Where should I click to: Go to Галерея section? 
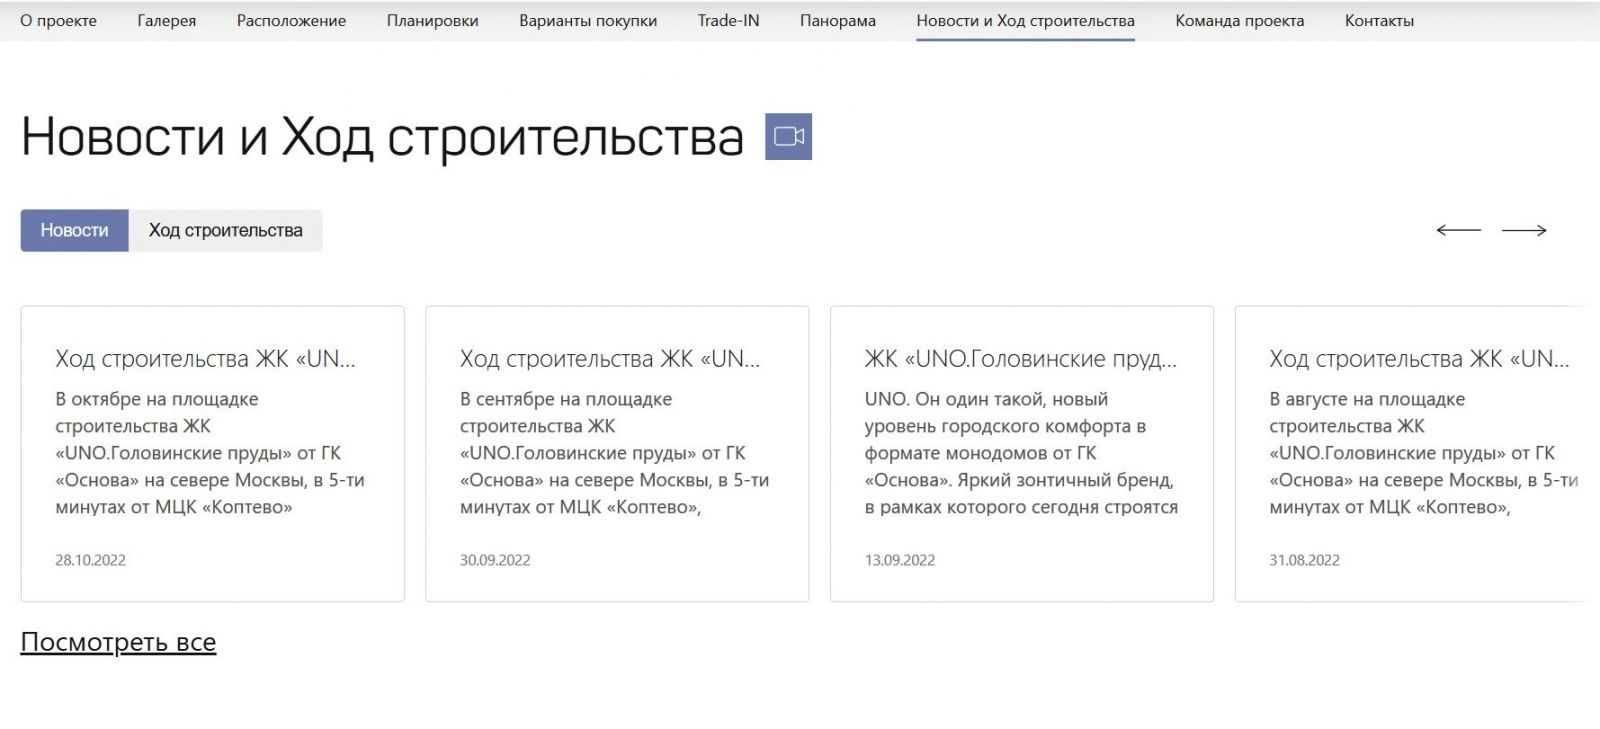(x=167, y=20)
